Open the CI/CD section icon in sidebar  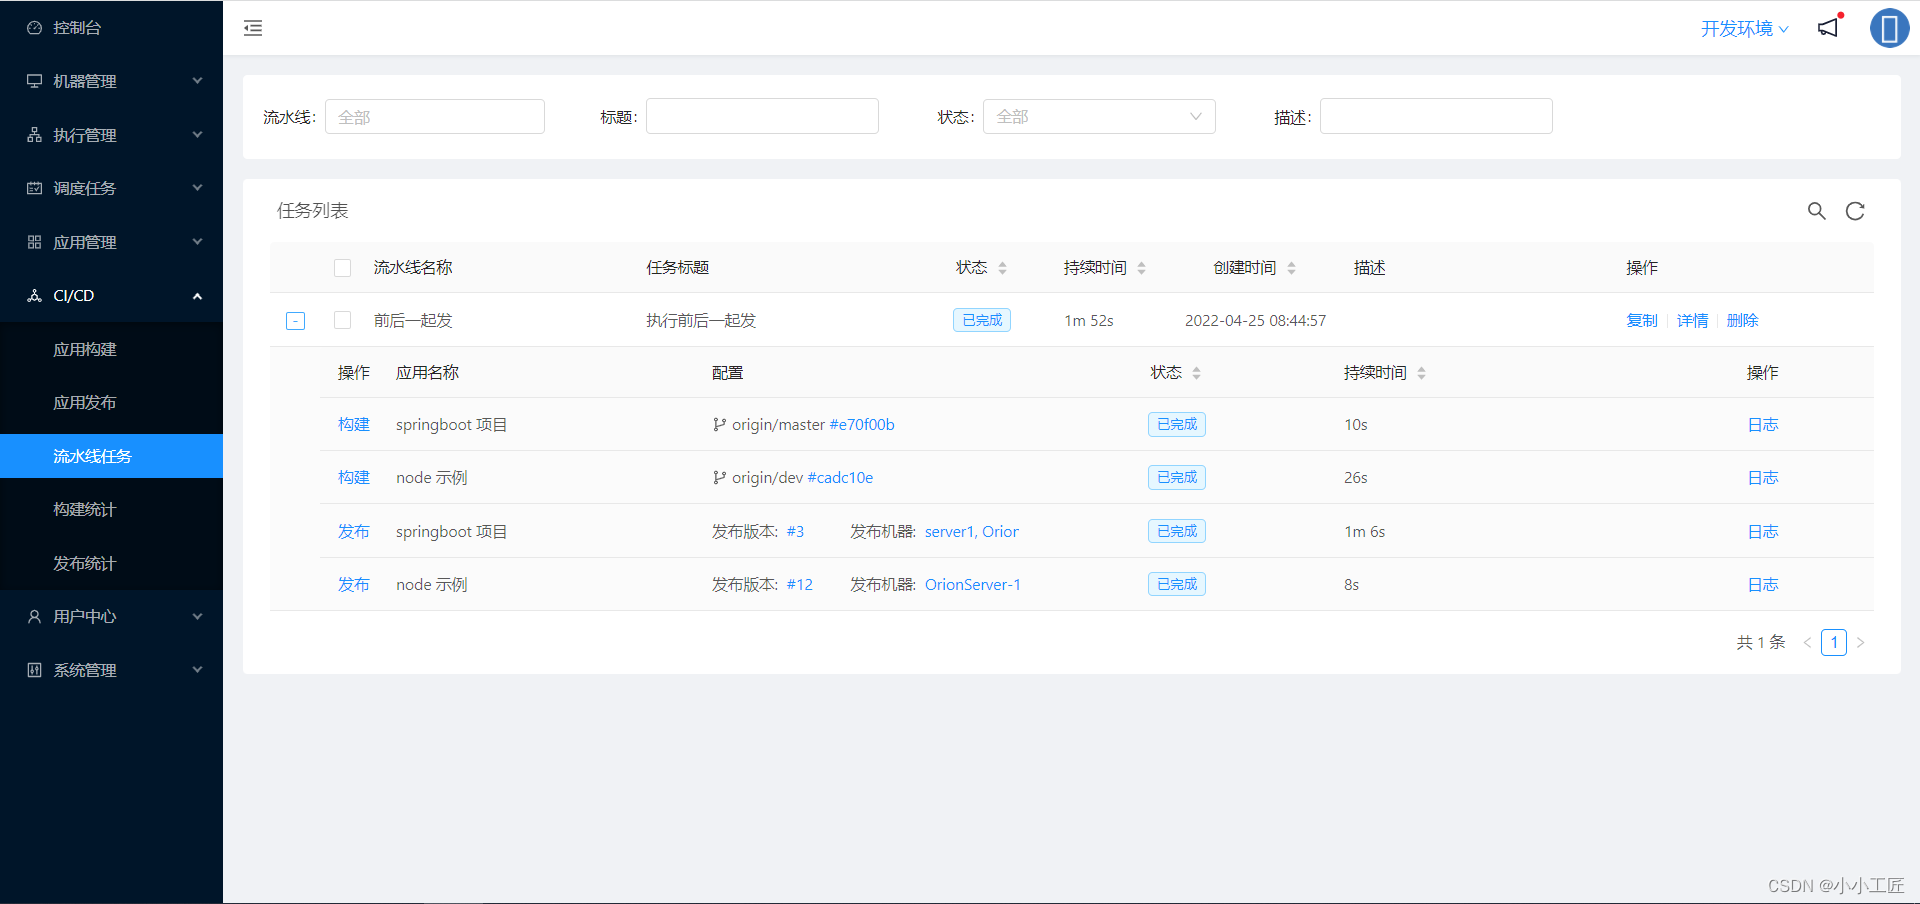coord(33,295)
